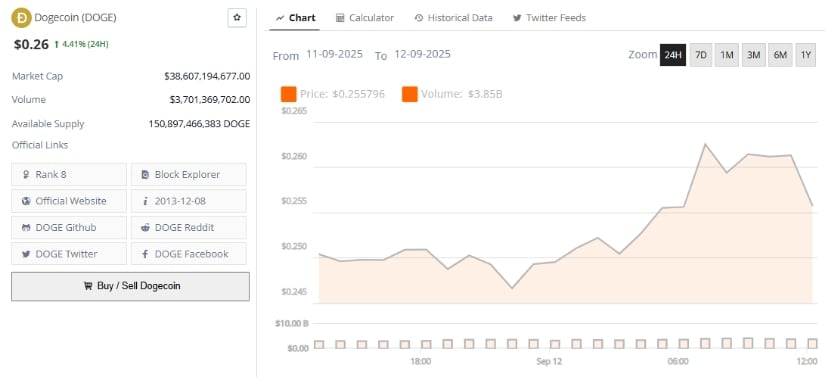Click the Buy / Sell Dogecoin button

(130, 286)
